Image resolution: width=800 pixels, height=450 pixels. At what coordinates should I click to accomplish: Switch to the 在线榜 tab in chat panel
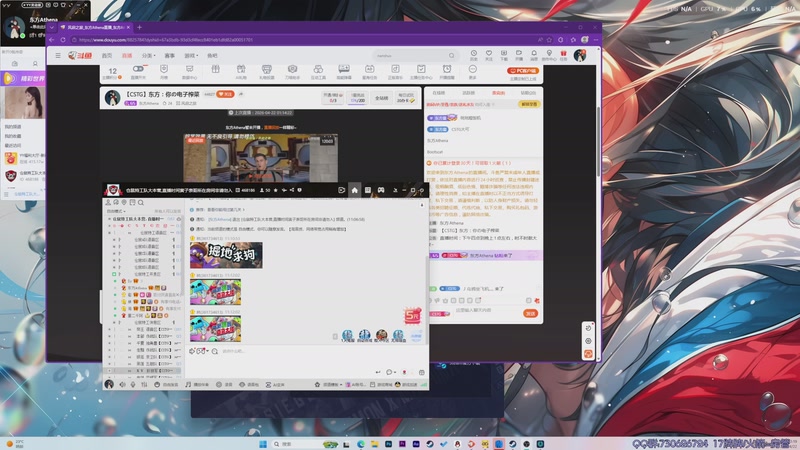click(x=439, y=93)
